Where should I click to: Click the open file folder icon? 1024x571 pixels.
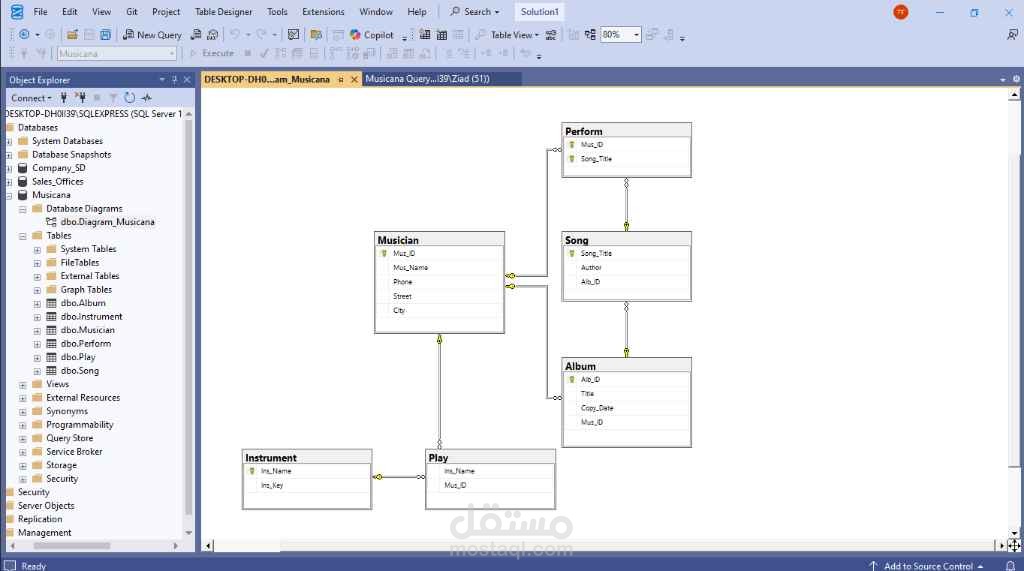pos(72,35)
